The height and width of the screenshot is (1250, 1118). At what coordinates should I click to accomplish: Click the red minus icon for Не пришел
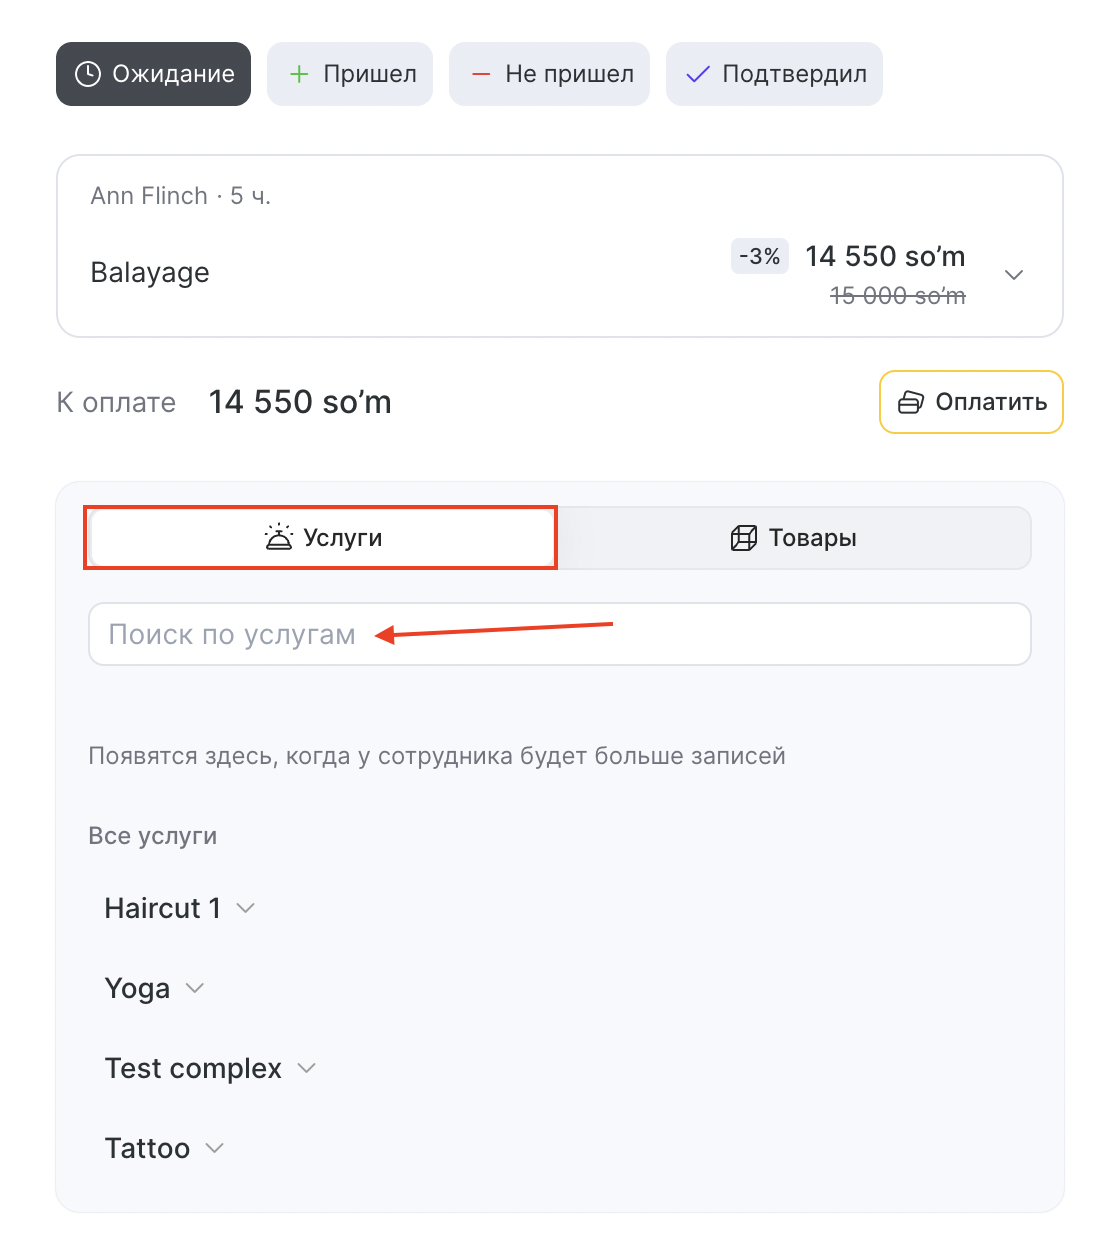tap(481, 74)
